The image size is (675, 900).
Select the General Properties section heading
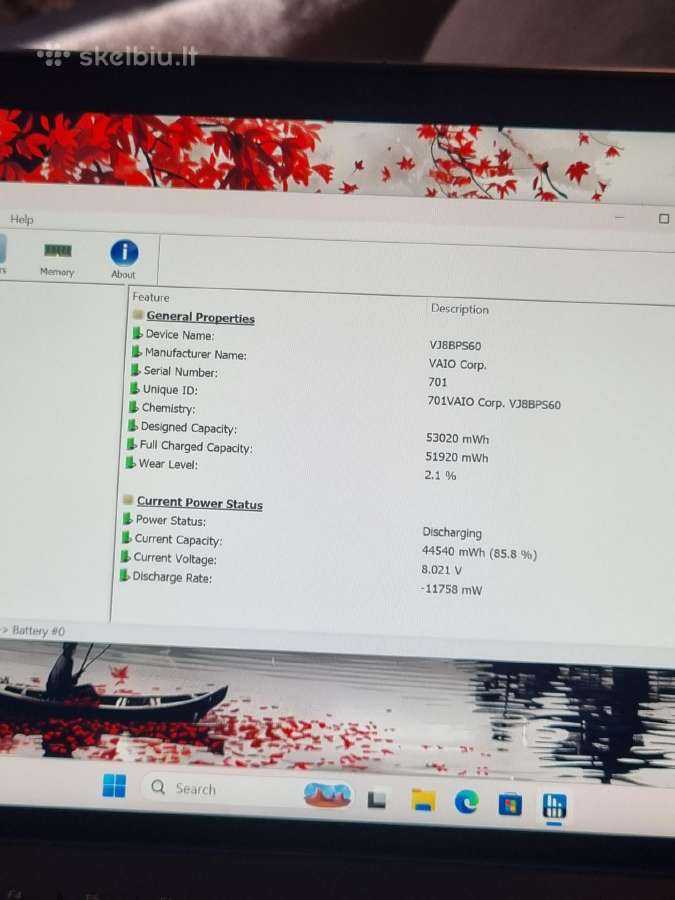tap(200, 317)
